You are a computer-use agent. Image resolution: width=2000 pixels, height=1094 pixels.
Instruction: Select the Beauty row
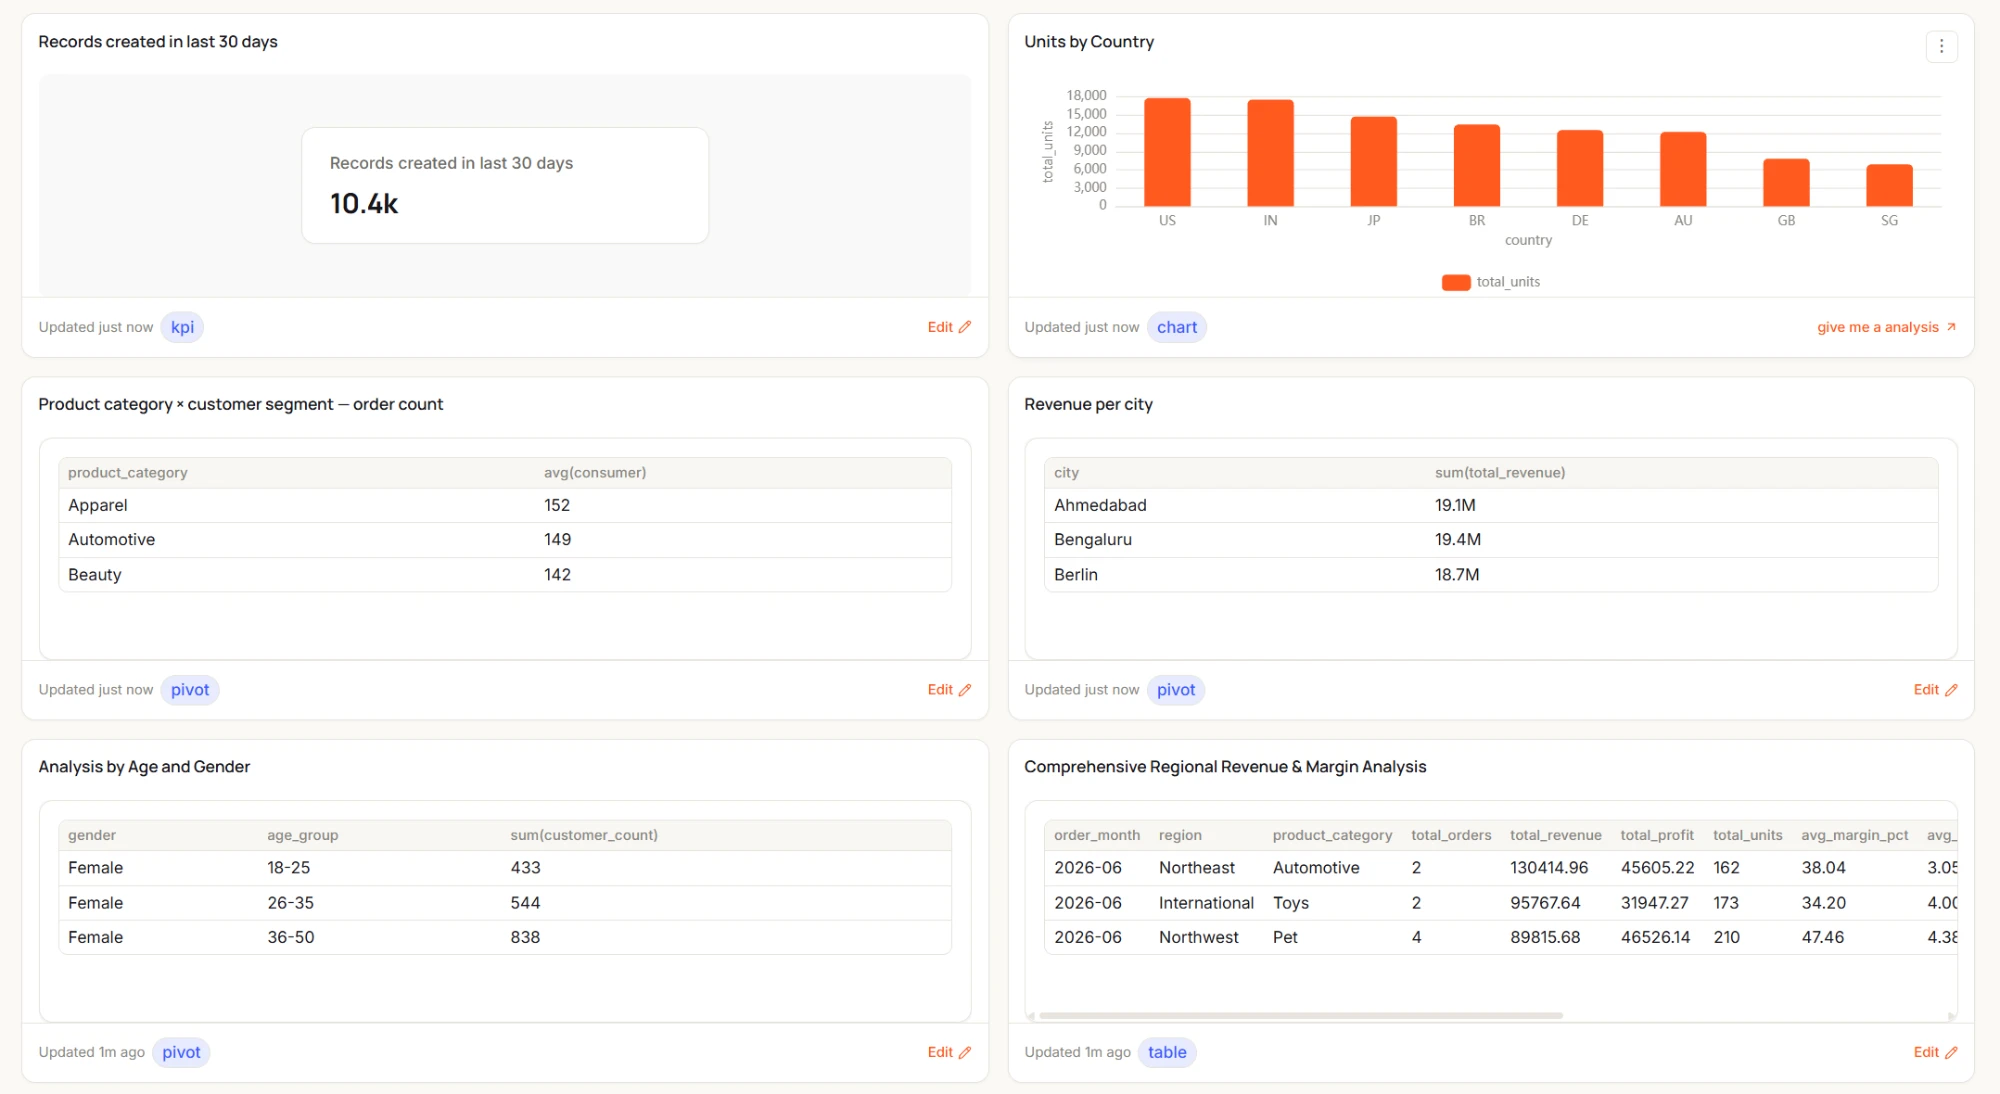pos(505,575)
